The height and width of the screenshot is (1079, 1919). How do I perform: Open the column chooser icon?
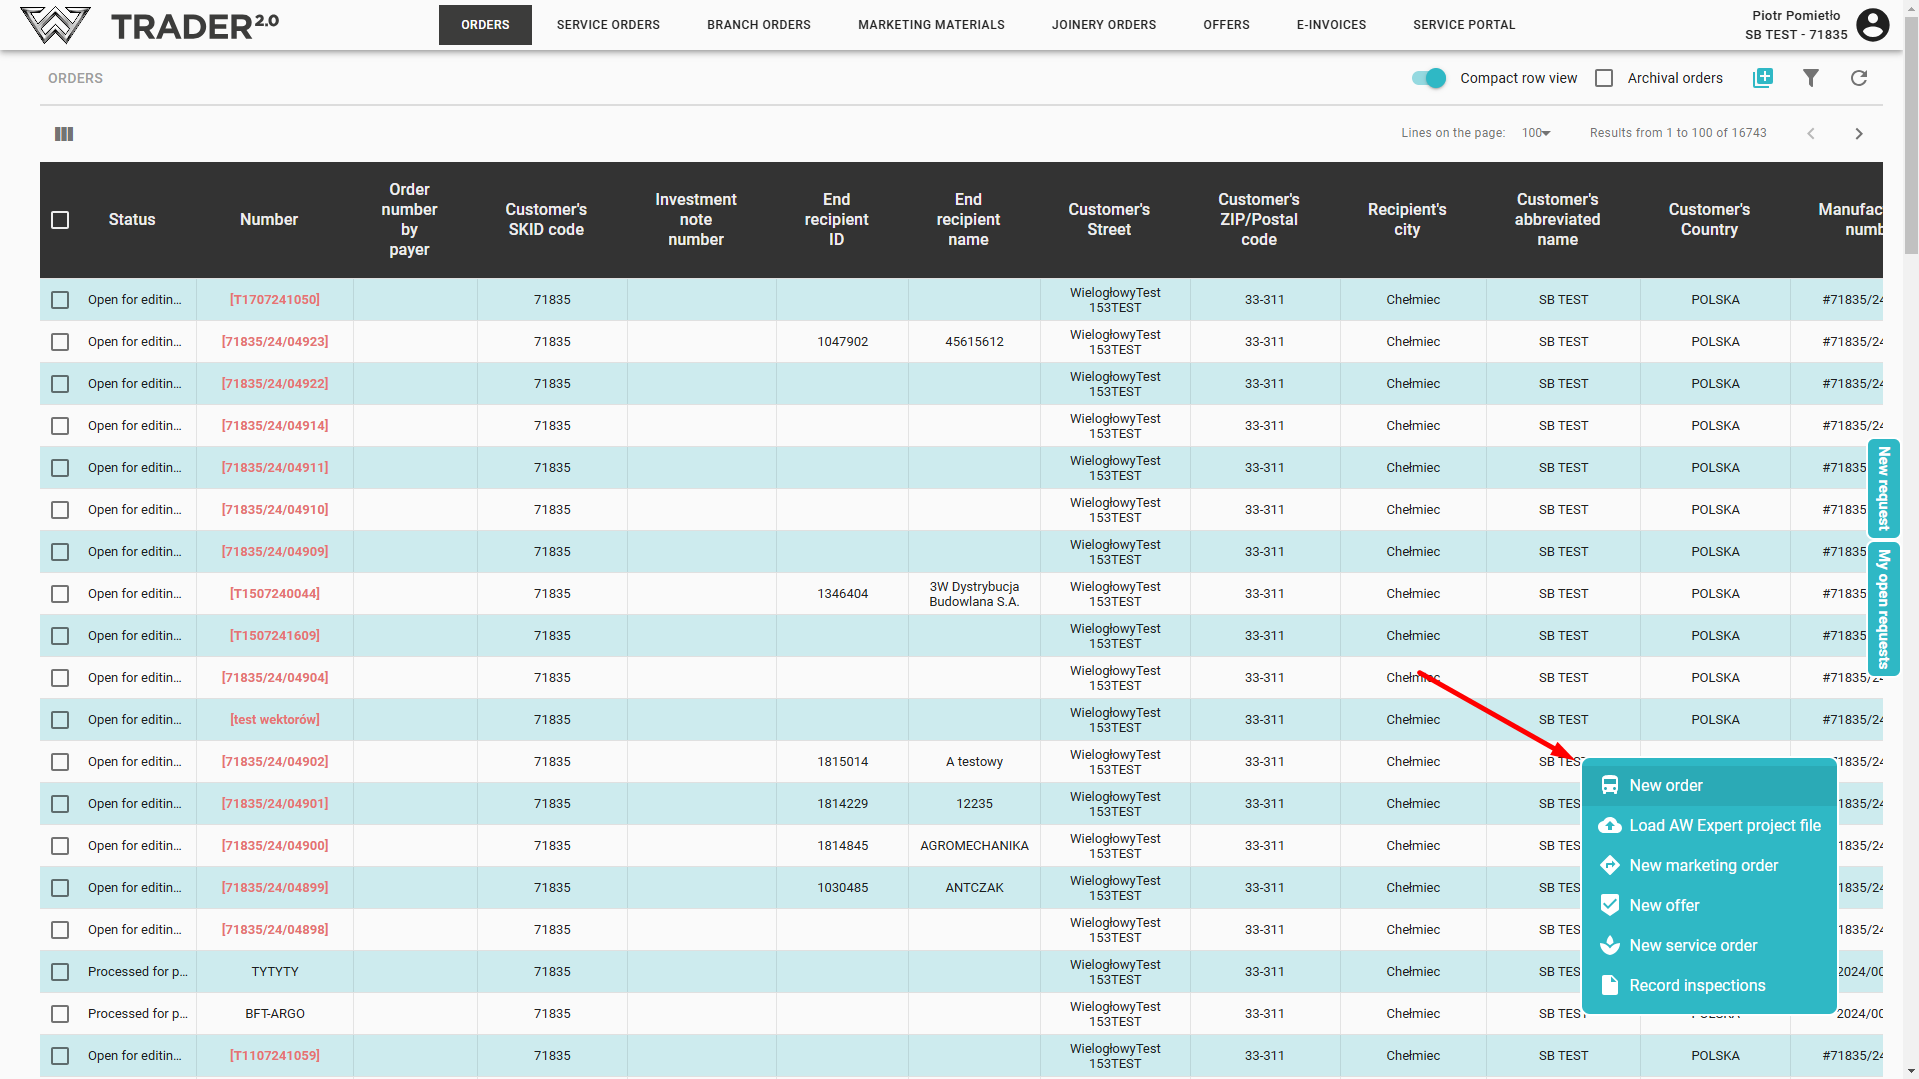pos(64,134)
